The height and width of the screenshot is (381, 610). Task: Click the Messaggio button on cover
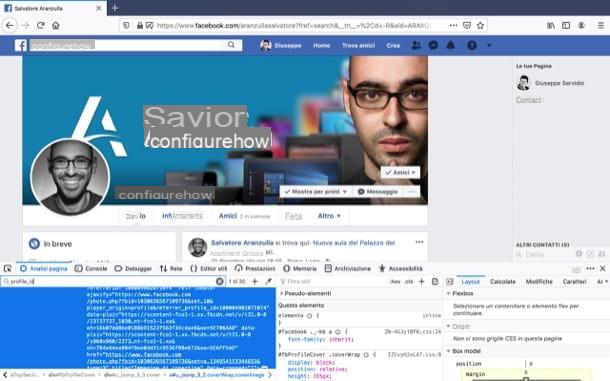pyautogui.click(x=378, y=192)
